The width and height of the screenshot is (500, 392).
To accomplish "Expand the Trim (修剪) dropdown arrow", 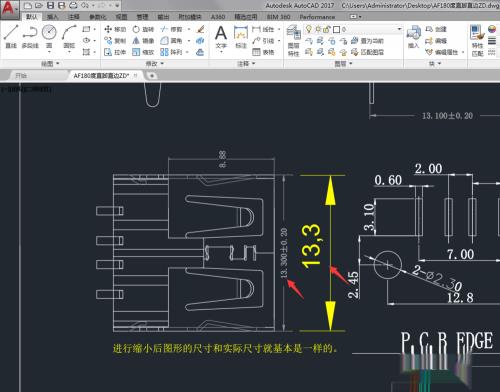I will 189,29.
